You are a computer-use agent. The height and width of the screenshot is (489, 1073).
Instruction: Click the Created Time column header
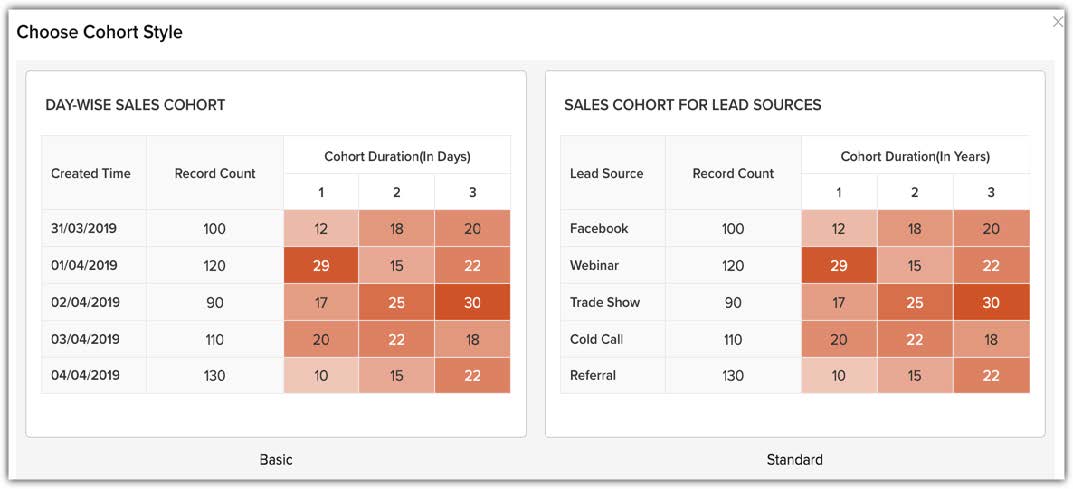pyautogui.click(x=91, y=173)
